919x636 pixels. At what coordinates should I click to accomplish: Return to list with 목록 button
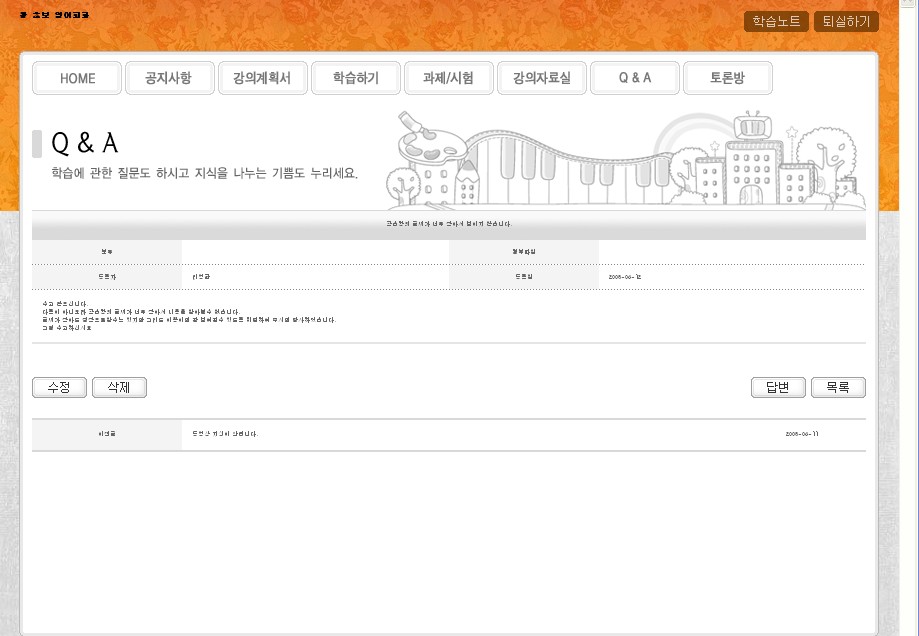click(838, 388)
